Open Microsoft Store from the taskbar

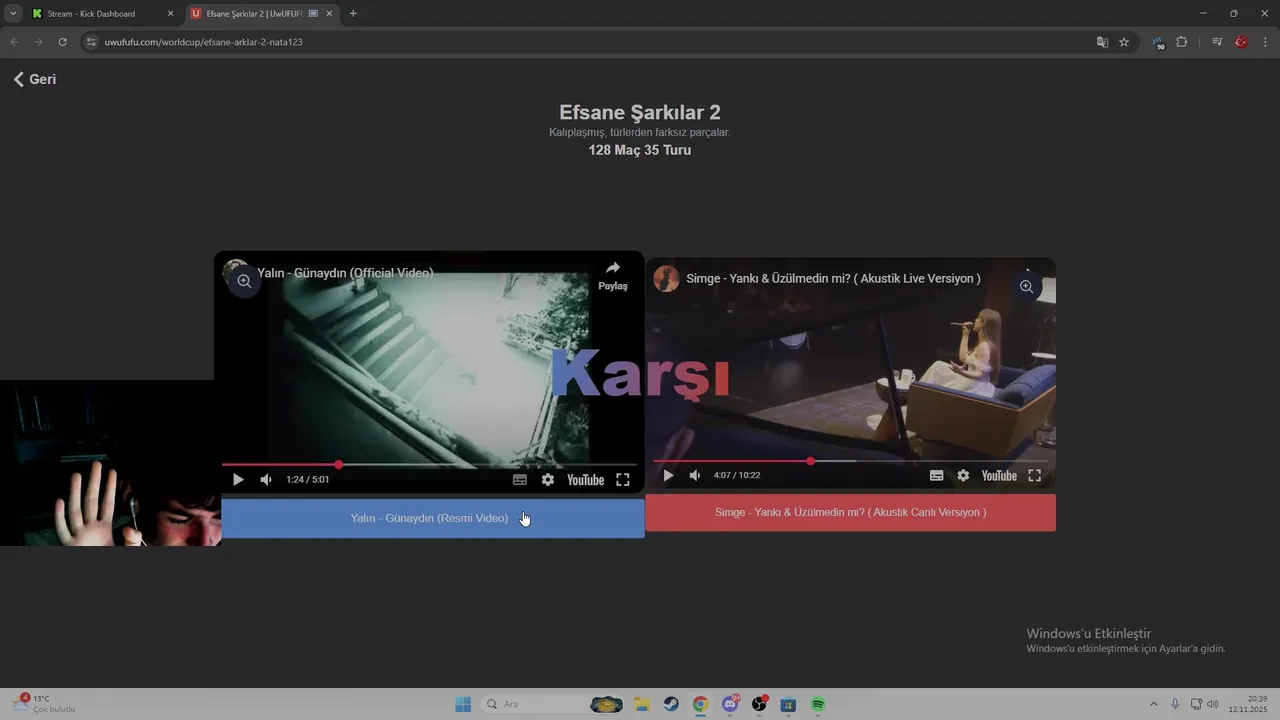788,704
